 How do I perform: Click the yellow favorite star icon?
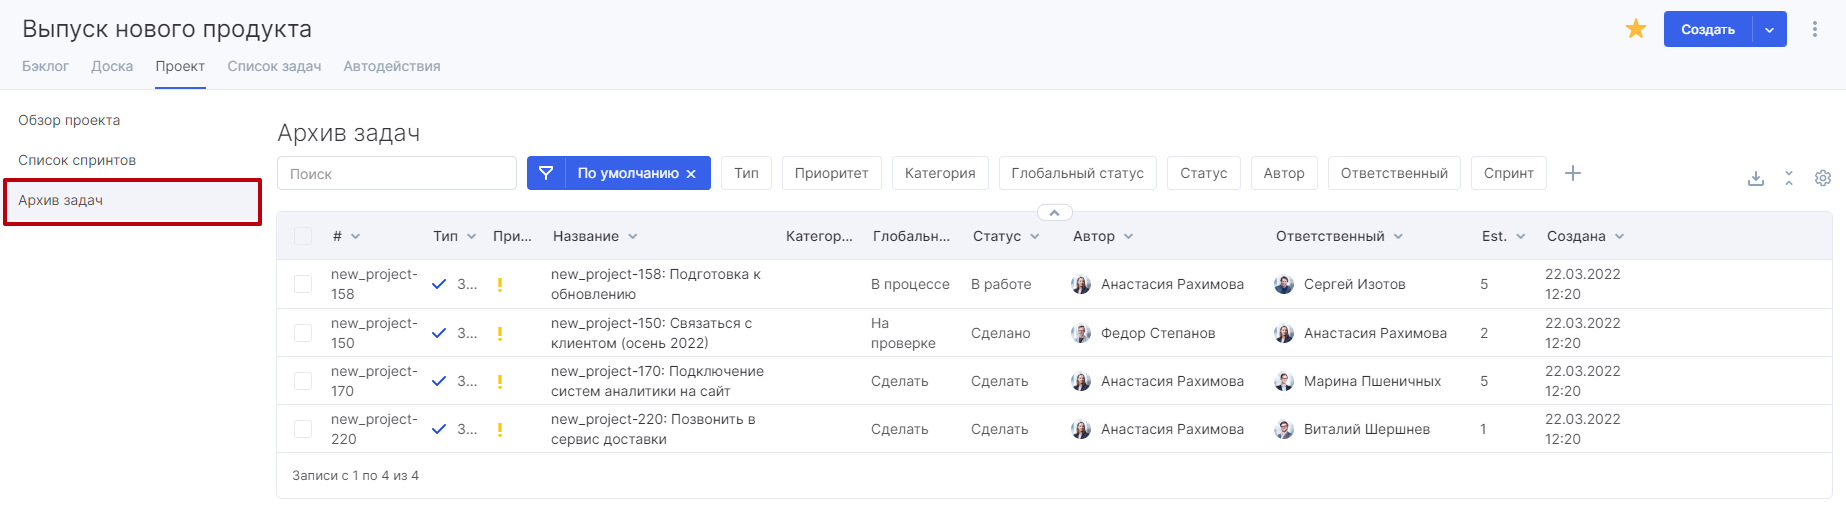(x=1636, y=29)
